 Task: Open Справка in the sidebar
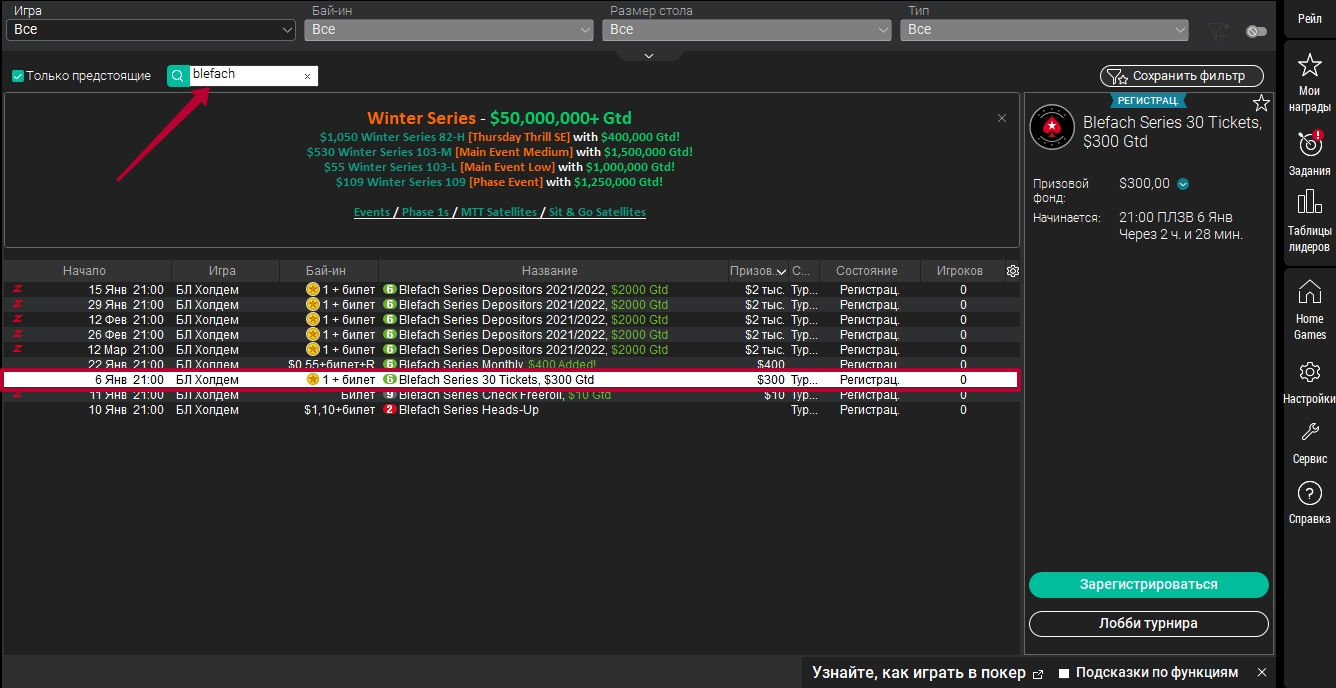(1309, 503)
